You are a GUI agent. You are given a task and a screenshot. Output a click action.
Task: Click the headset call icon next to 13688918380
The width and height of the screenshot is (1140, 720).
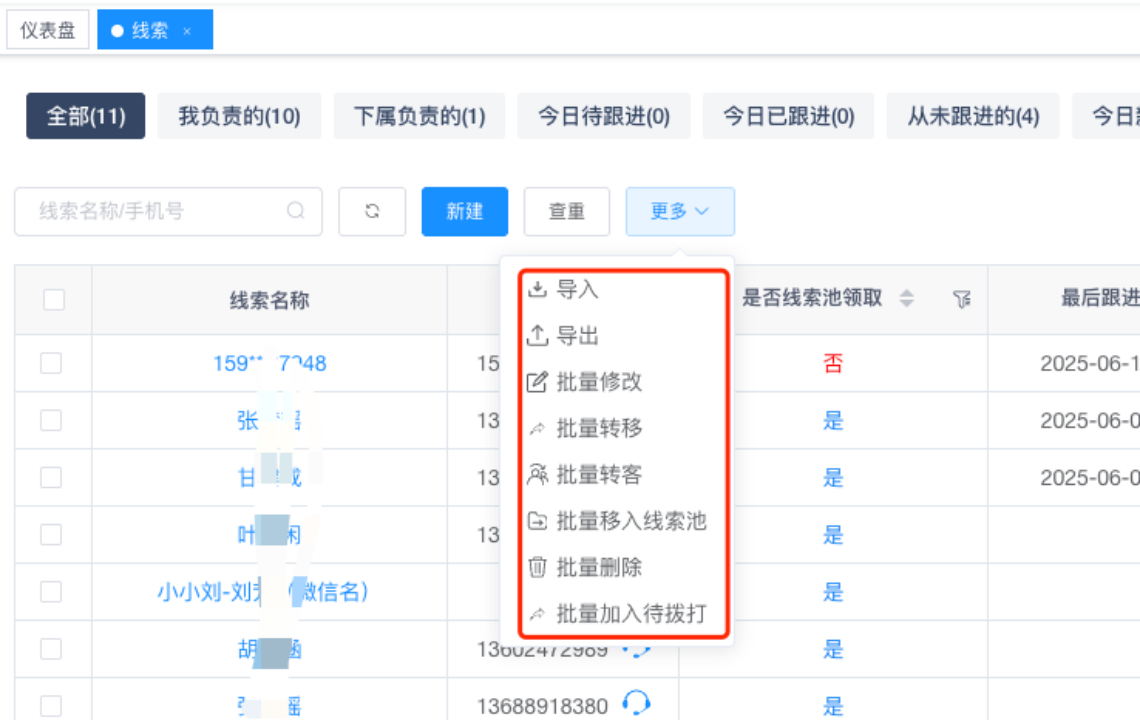pyautogui.click(x=636, y=704)
